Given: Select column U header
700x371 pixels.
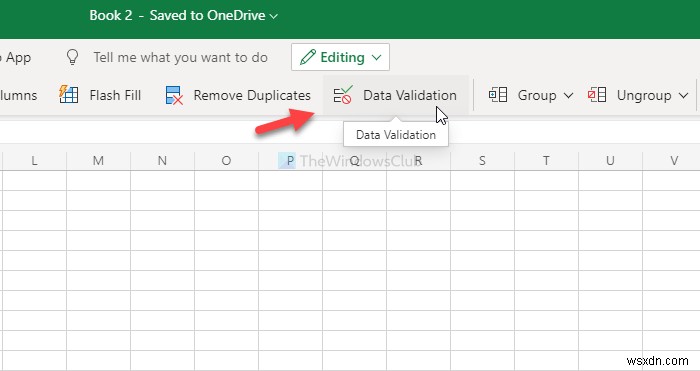Looking at the screenshot, I should 610,161.
